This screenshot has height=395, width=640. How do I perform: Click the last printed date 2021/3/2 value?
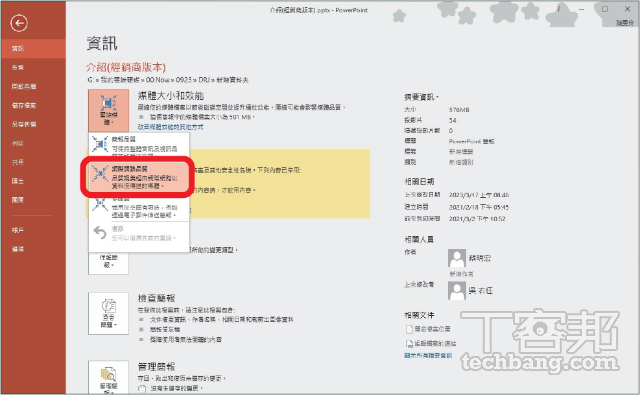click(477, 219)
